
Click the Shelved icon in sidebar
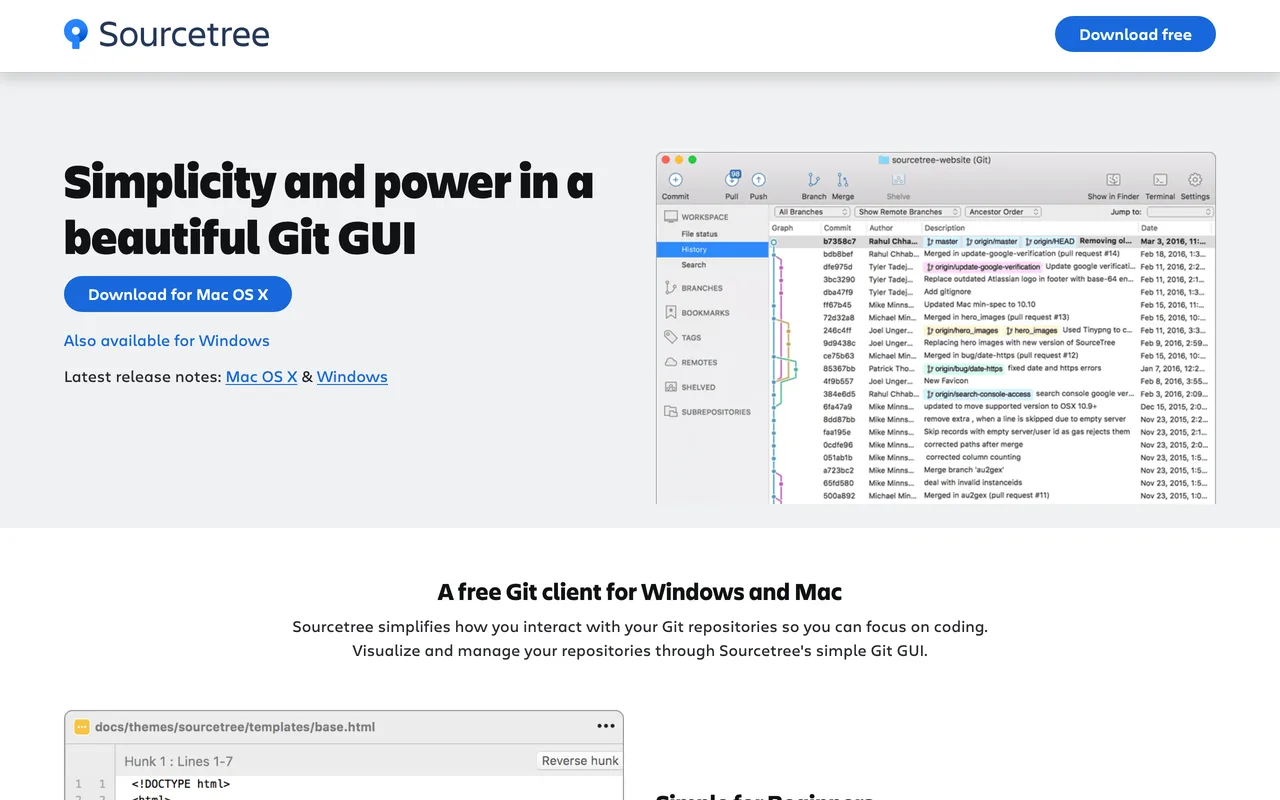tap(670, 387)
